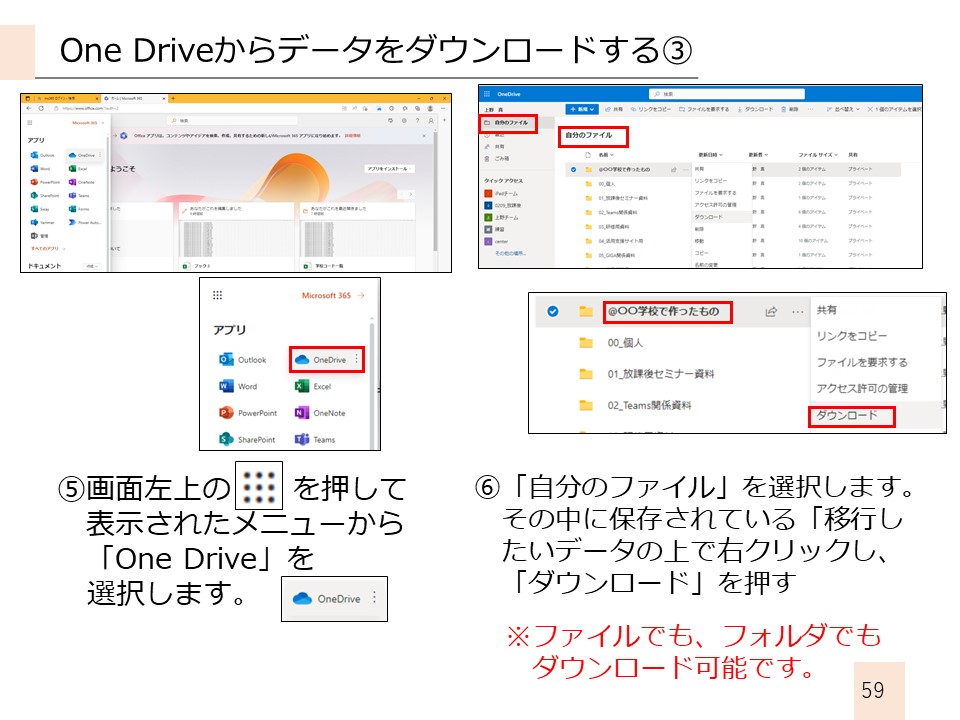
Task: Open the settings gear in Microsoft 365 header
Action: [404, 120]
